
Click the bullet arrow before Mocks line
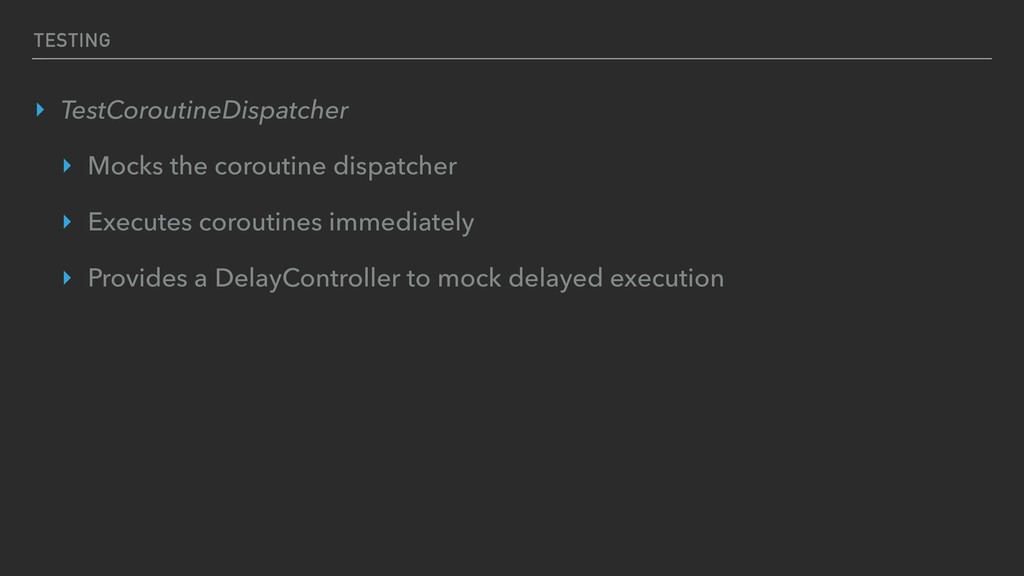(x=67, y=166)
